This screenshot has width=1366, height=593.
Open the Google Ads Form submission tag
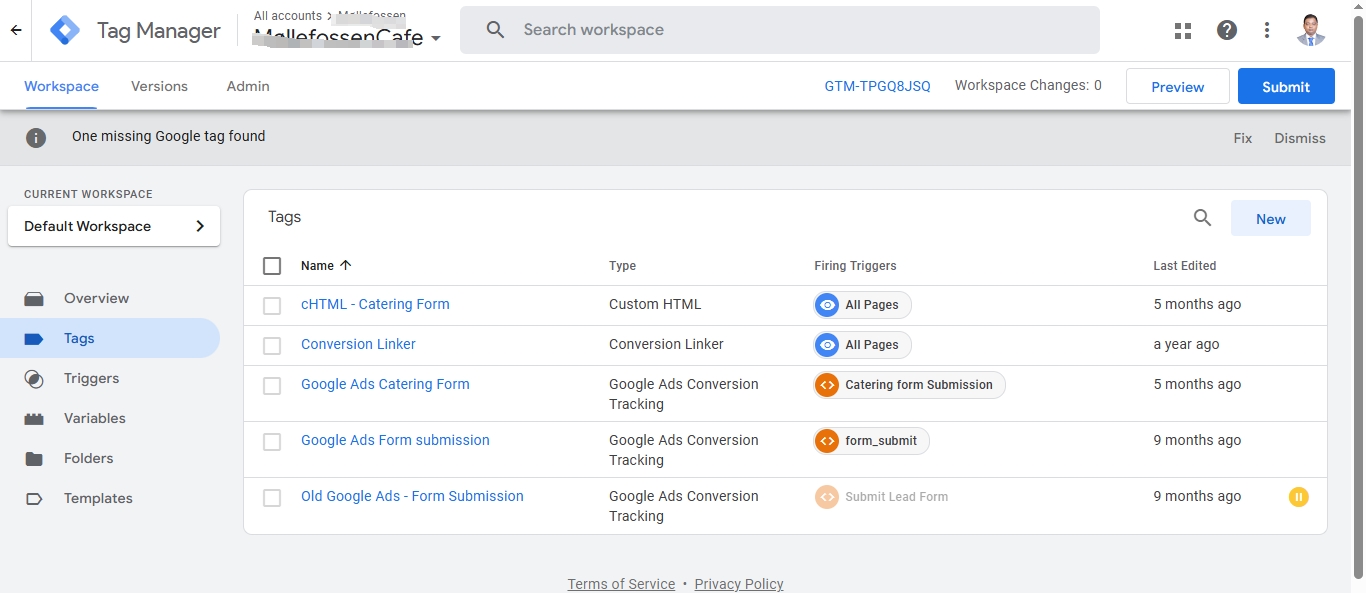(x=395, y=440)
